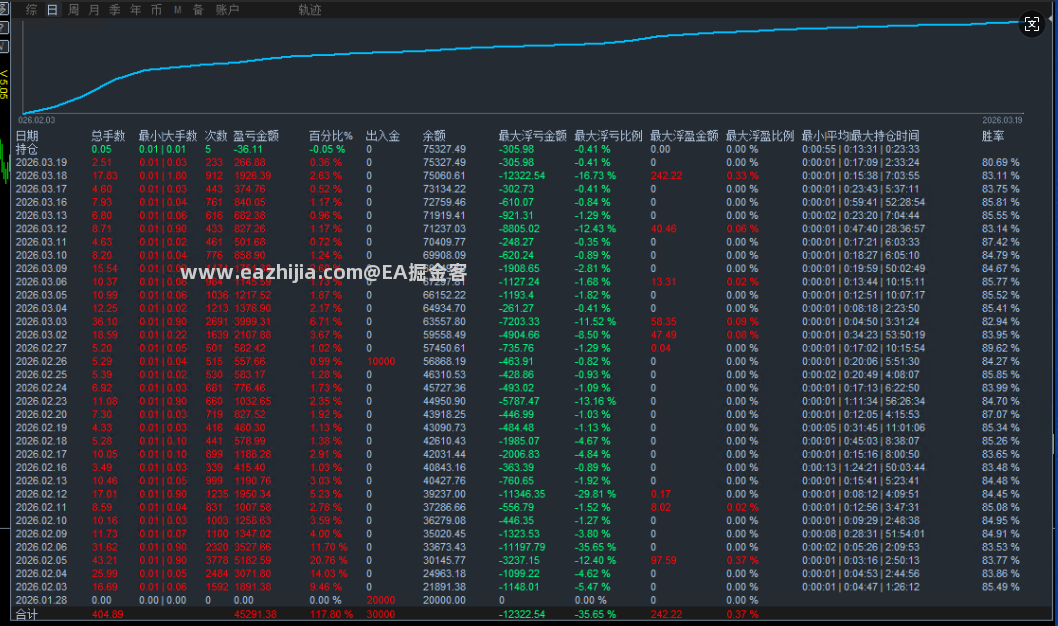1058x626 pixels.
Task: Open the 轨迹 track tab
Action: [310, 9]
